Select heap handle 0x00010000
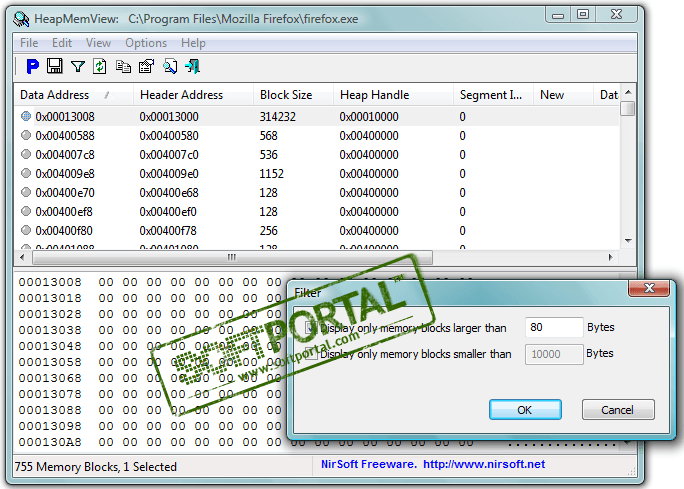The width and height of the screenshot is (684, 489). pos(369,116)
